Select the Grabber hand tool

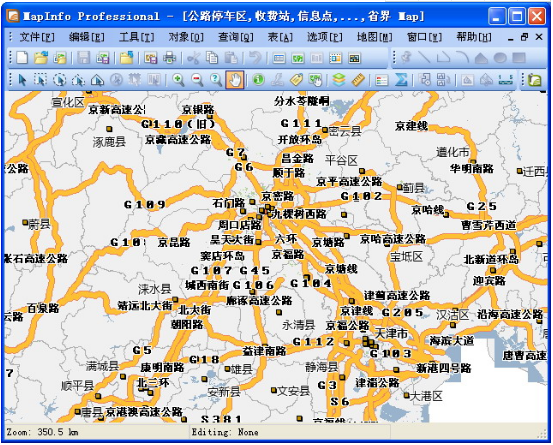click(235, 80)
